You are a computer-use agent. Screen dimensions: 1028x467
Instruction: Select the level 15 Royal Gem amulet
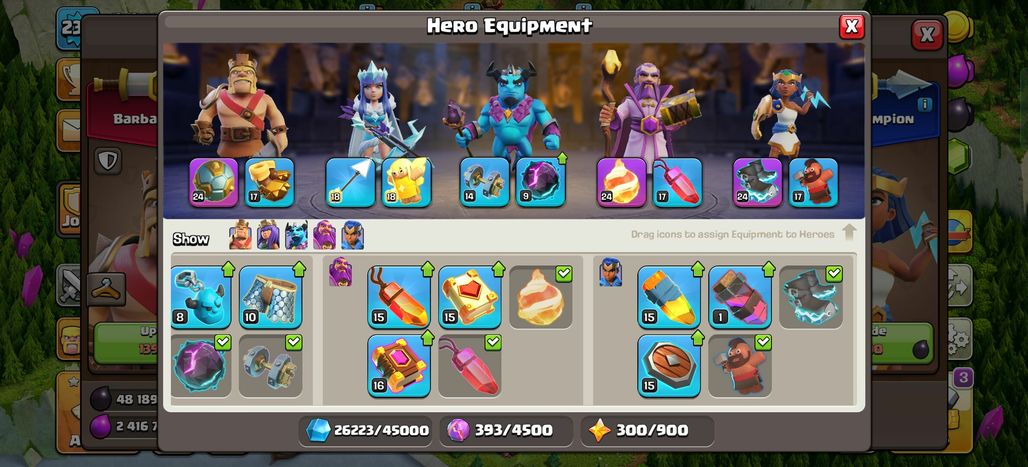pyautogui.click(x=399, y=296)
